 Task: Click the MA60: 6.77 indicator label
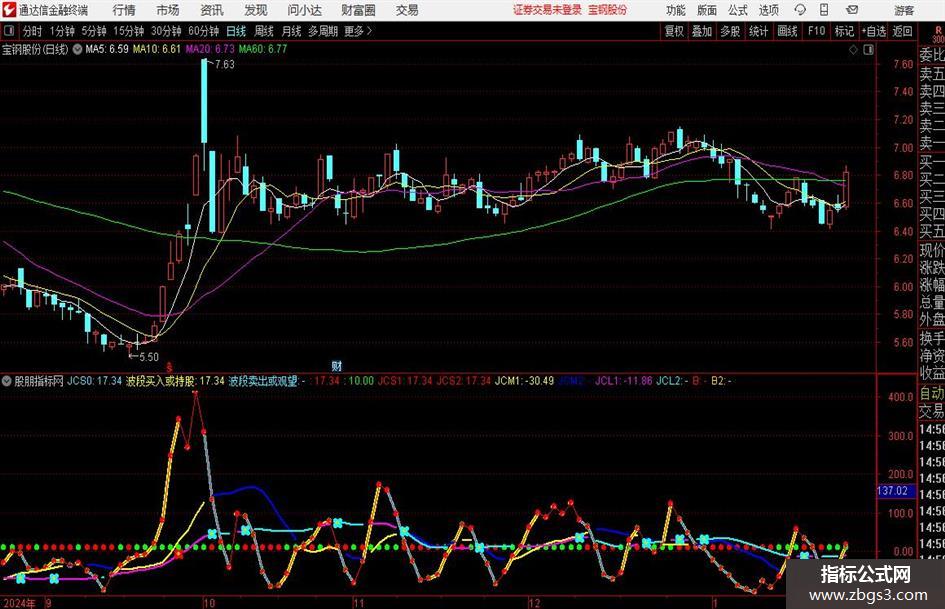(263, 49)
